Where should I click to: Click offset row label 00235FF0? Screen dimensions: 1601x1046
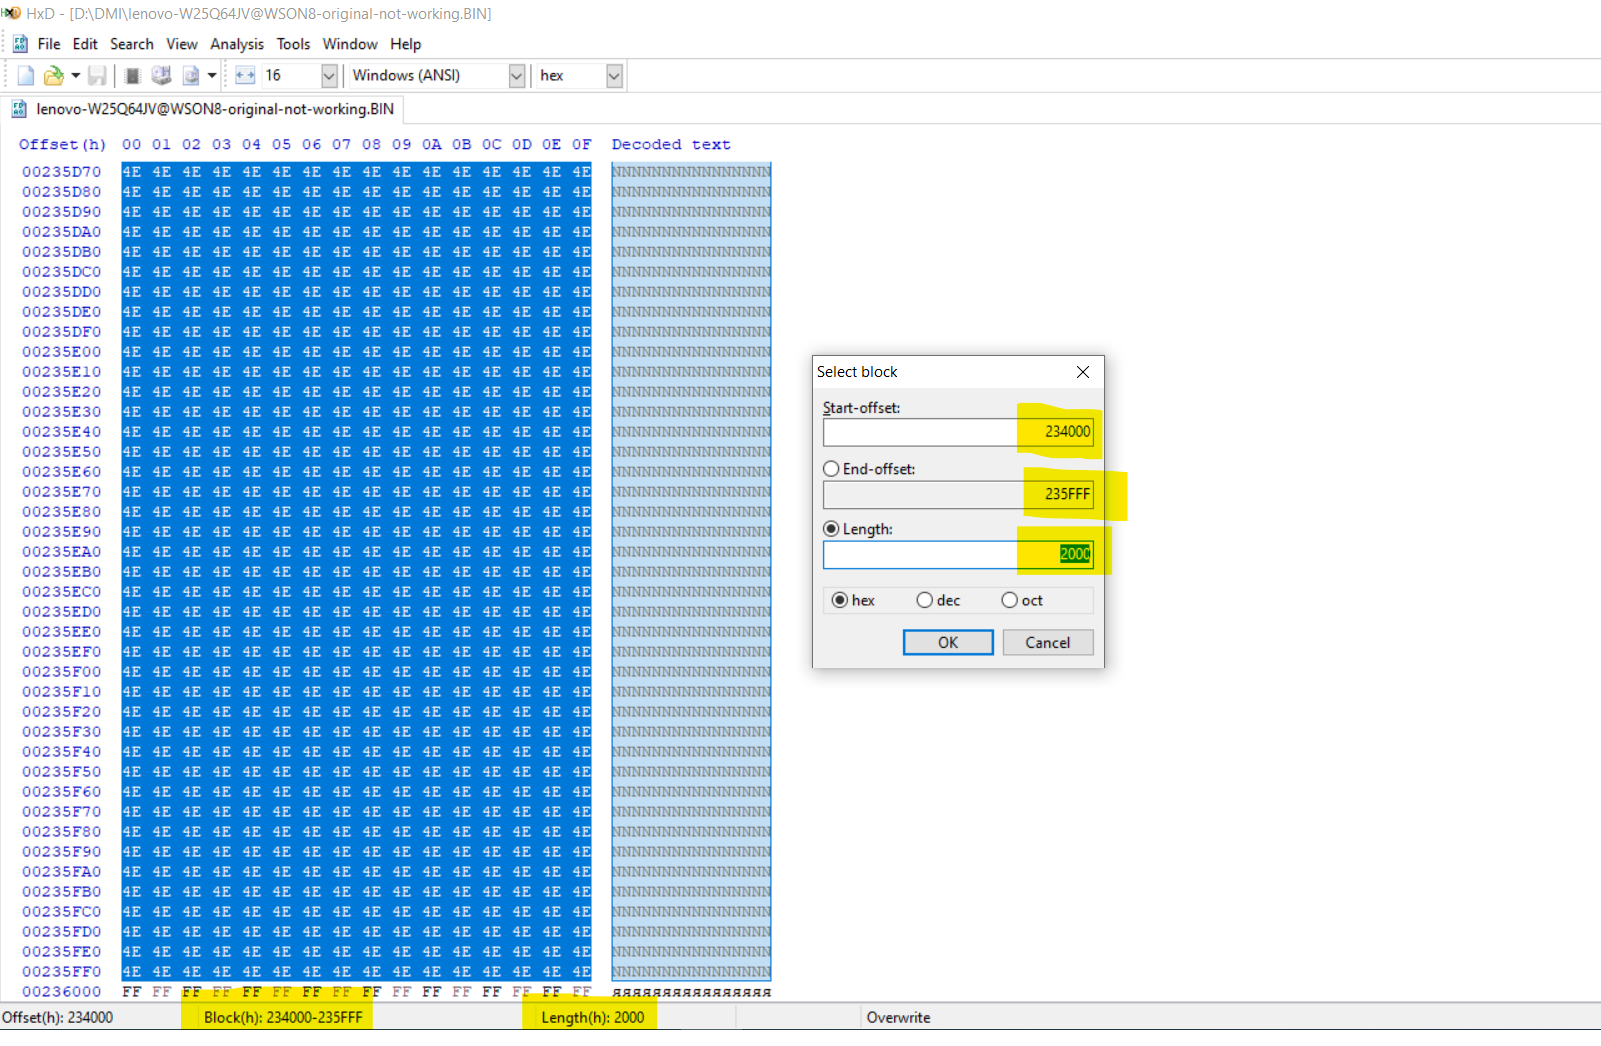coord(62,972)
